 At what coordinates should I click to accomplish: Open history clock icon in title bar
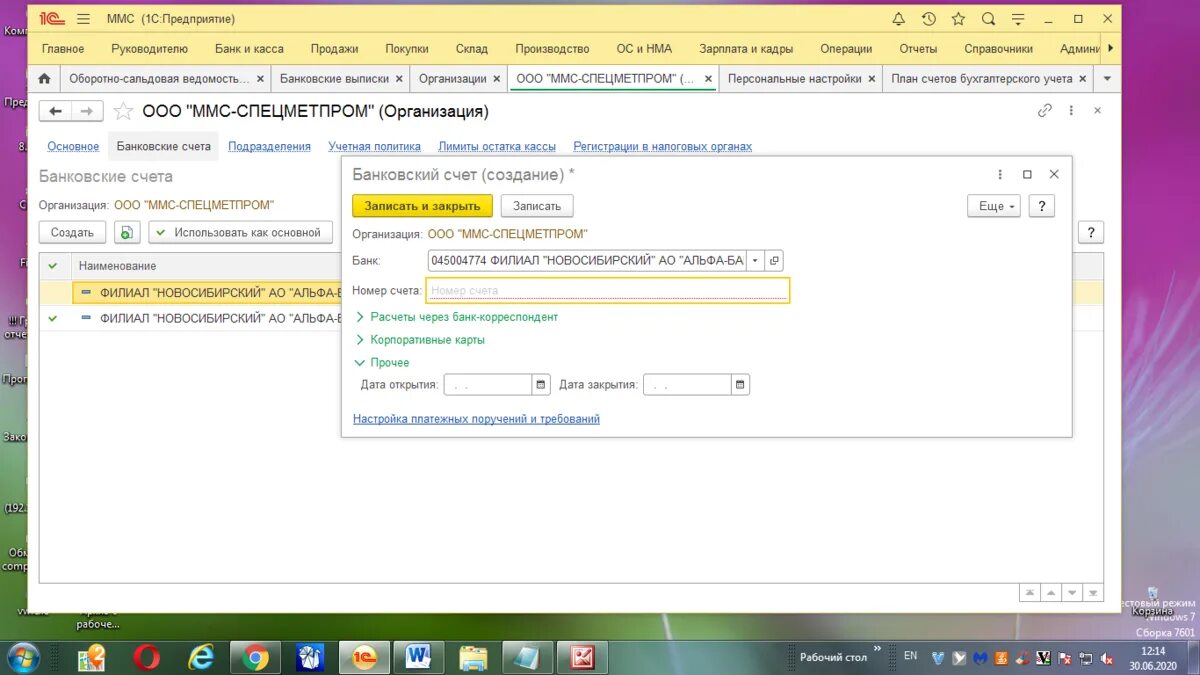coord(928,19)
